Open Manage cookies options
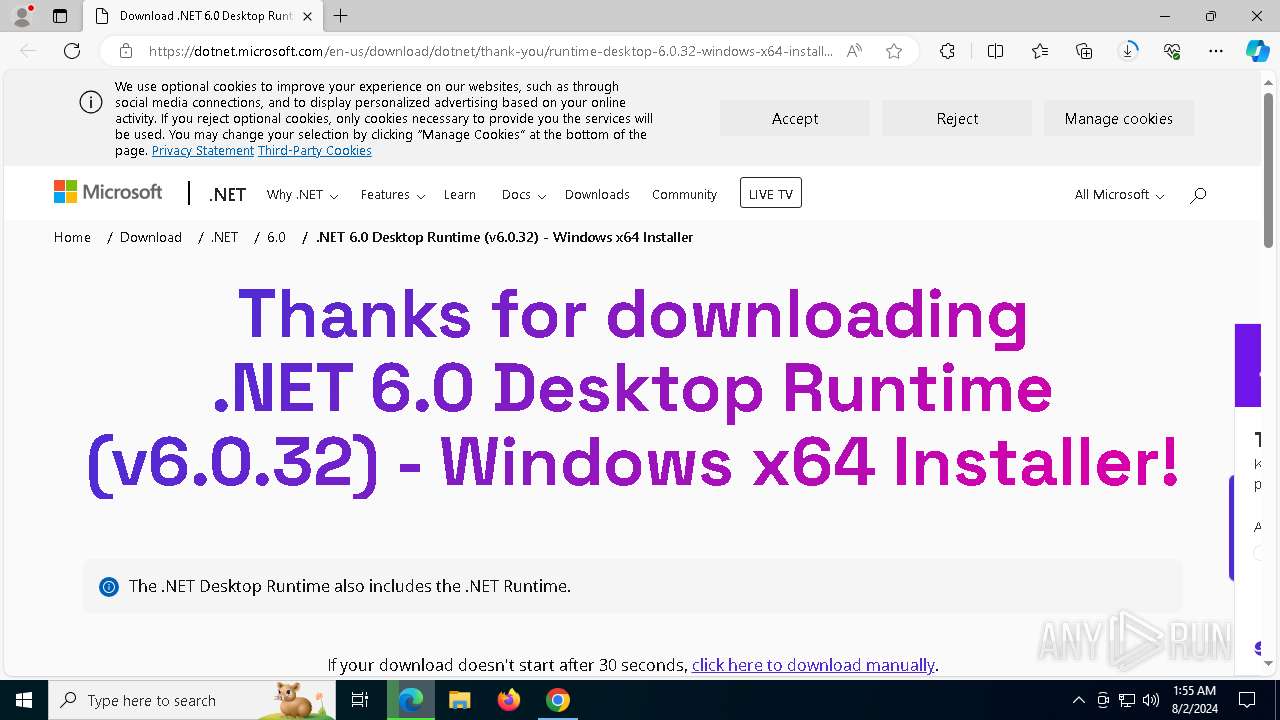Screen dimensions: 1280x720 click(1119, 118)
